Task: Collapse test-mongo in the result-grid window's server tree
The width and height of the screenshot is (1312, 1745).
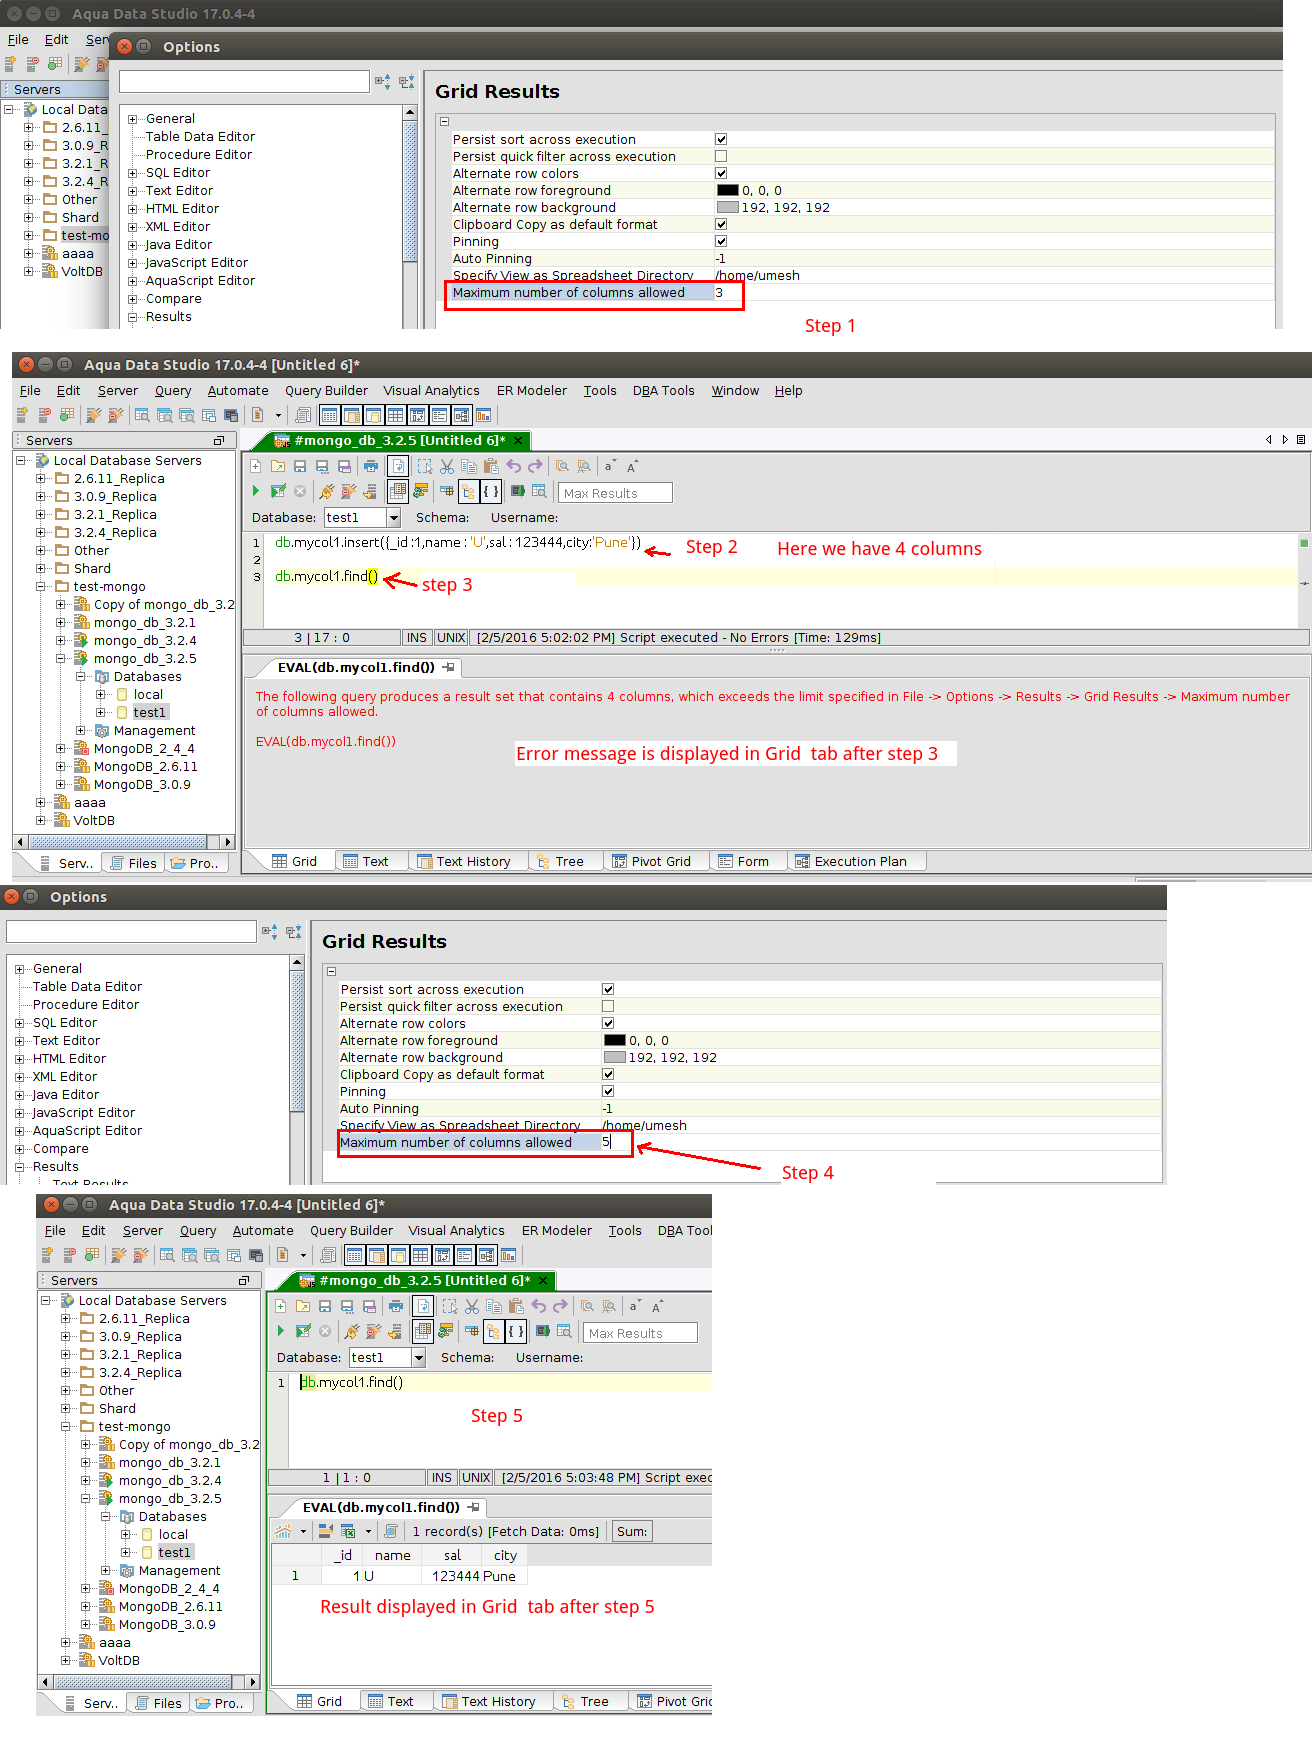Action: tap(66, 1427)
